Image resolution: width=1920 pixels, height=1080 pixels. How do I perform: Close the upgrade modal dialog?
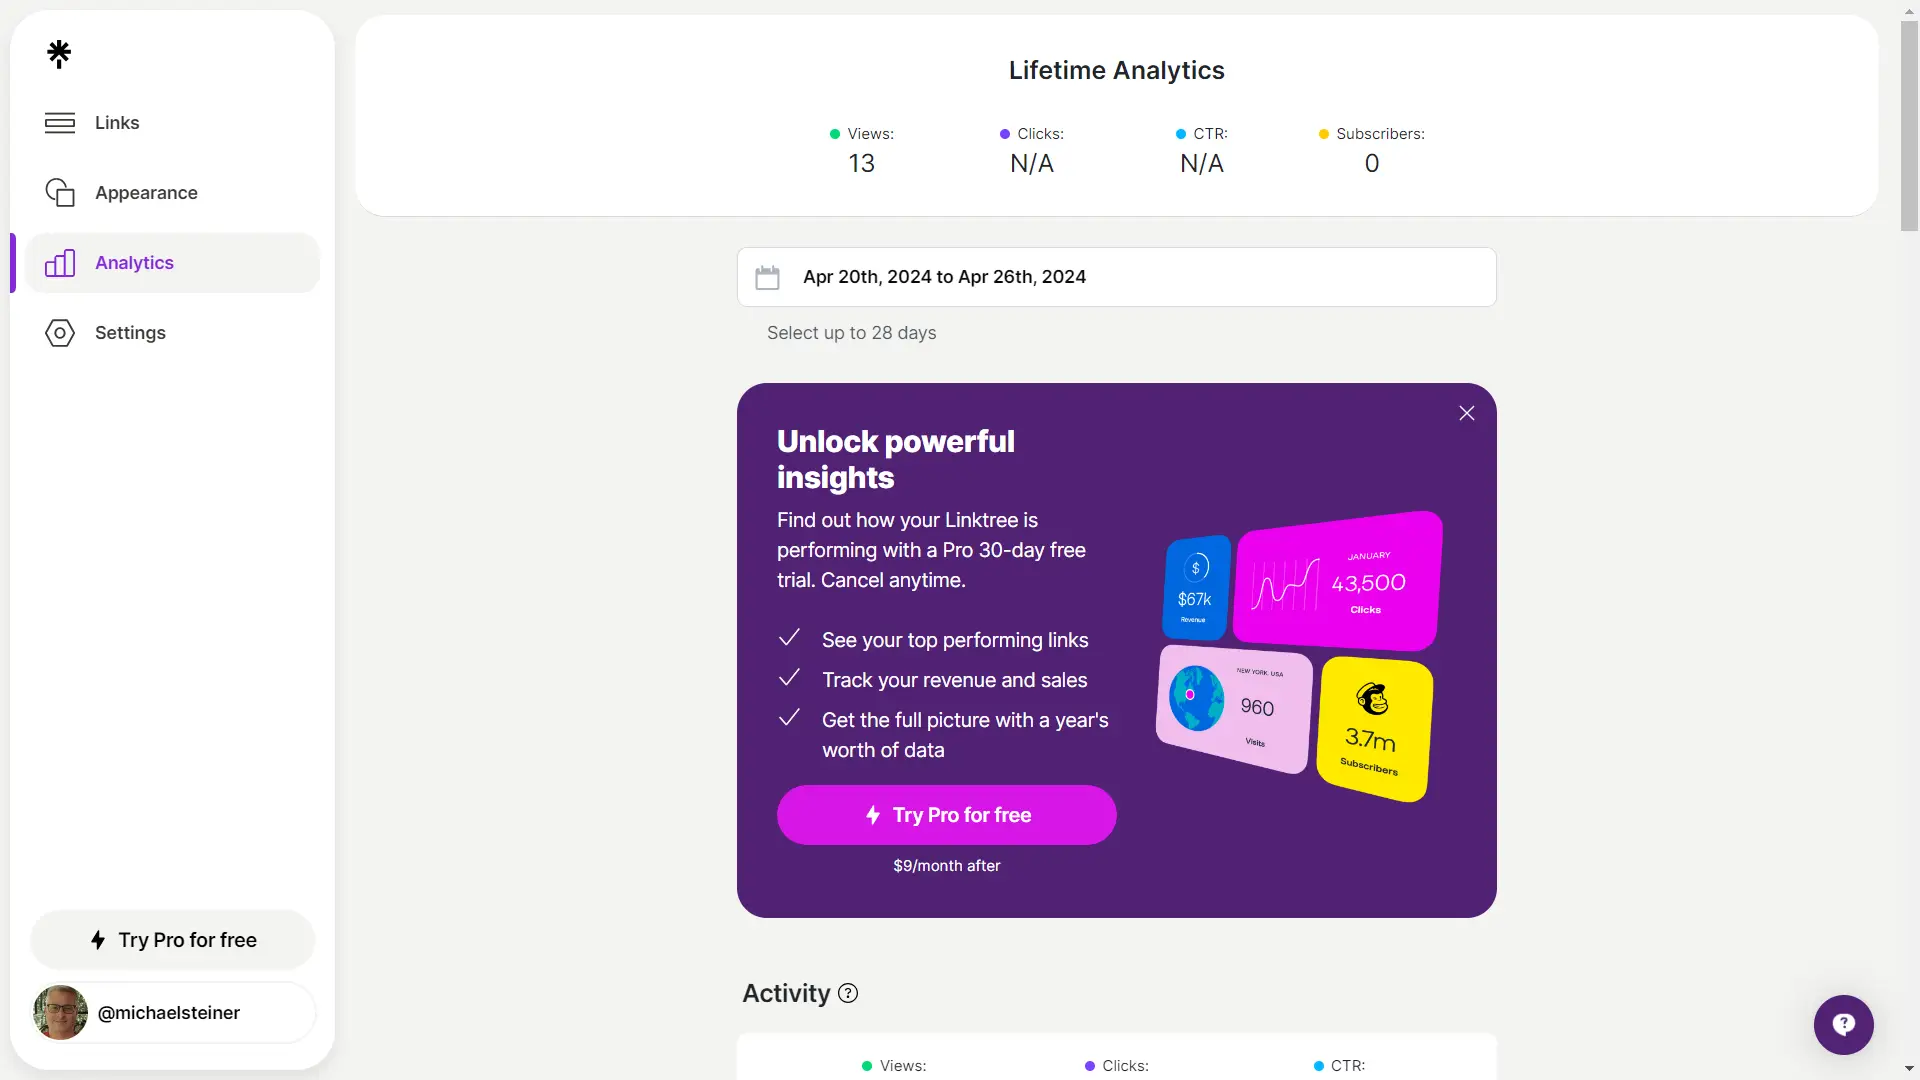tap(1466, 413)
